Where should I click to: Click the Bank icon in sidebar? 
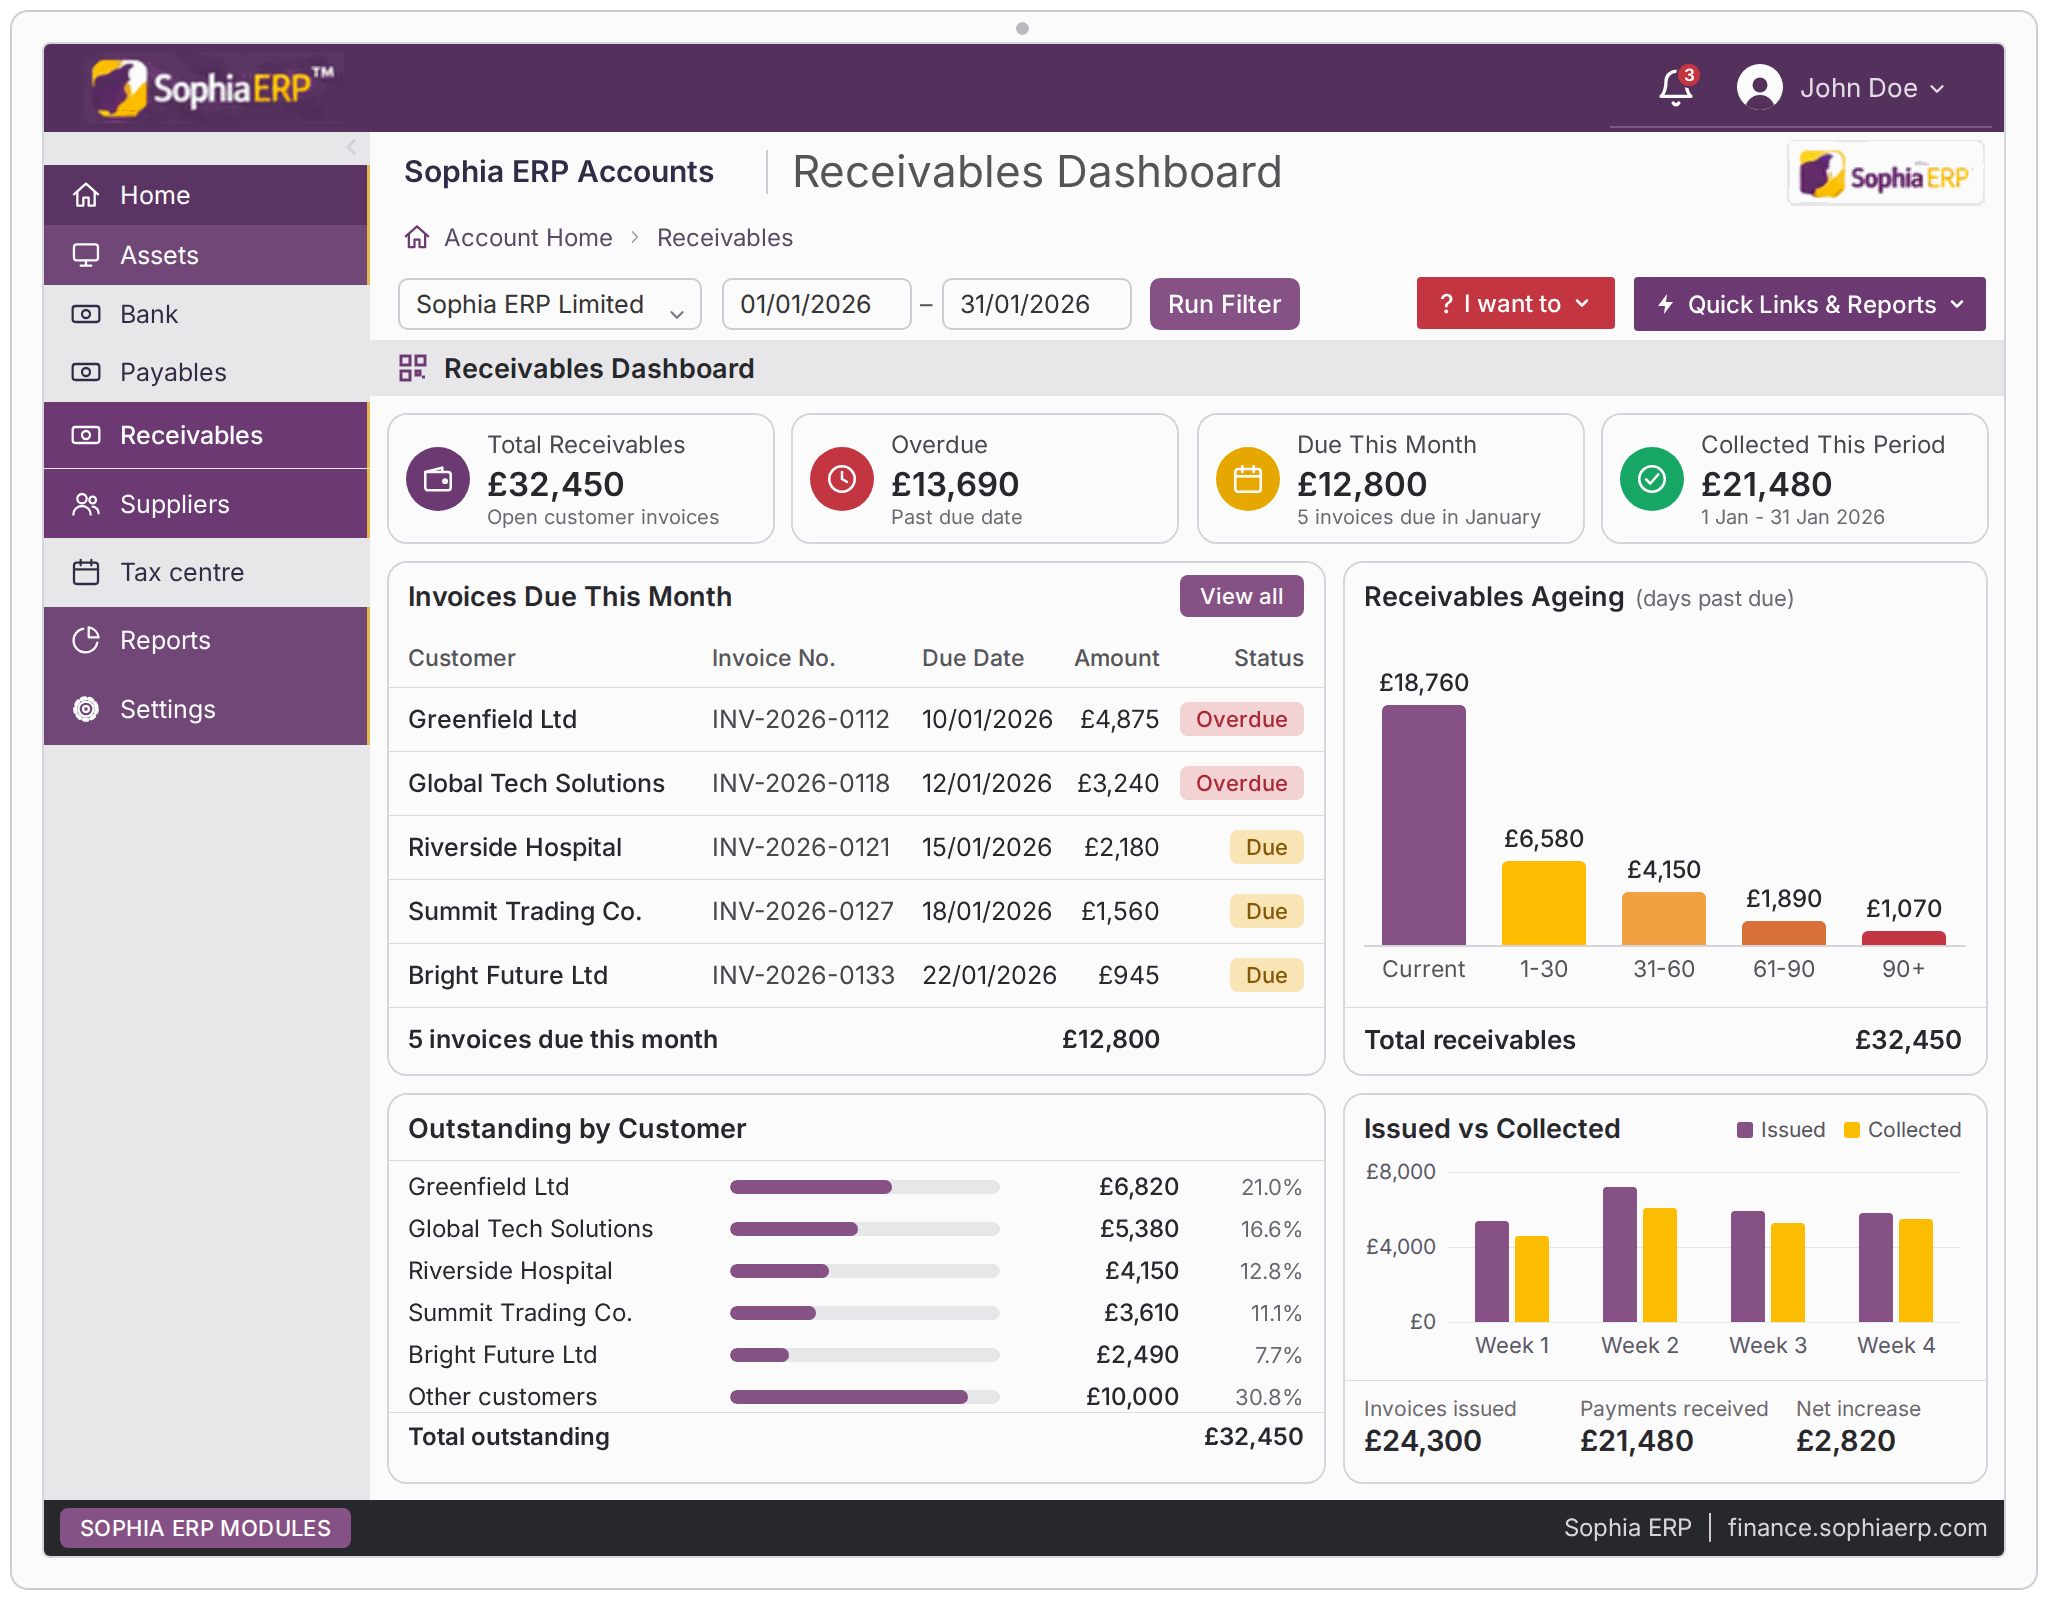click(86, 314)
